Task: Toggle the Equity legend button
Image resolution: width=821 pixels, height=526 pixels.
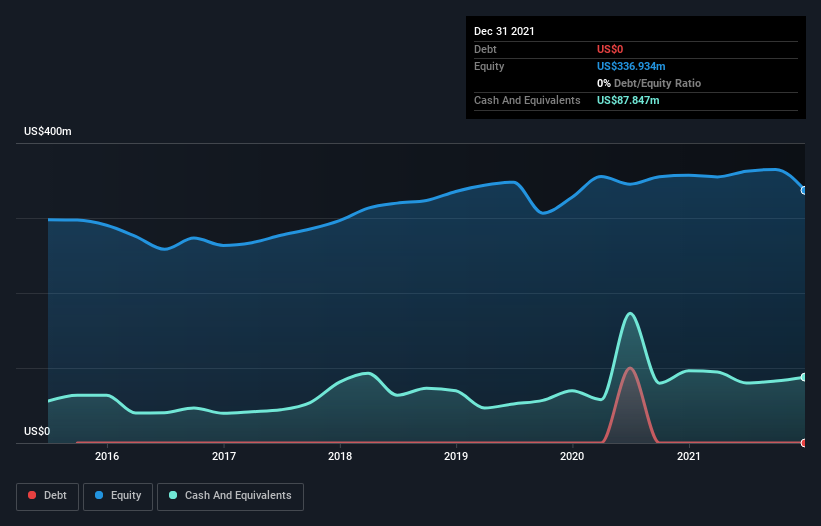Action: pyautogui.click(x=118, y=496)
